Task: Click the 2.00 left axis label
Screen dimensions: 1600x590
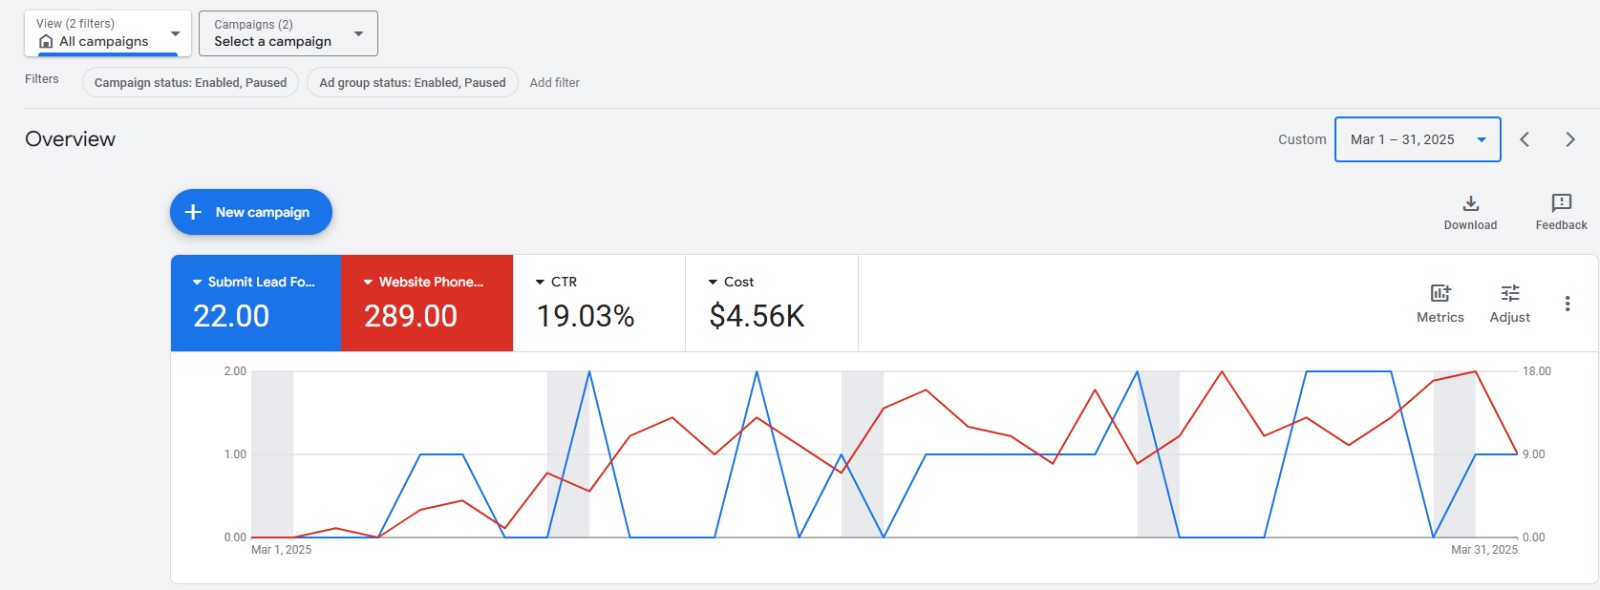Action: point(235,371)
